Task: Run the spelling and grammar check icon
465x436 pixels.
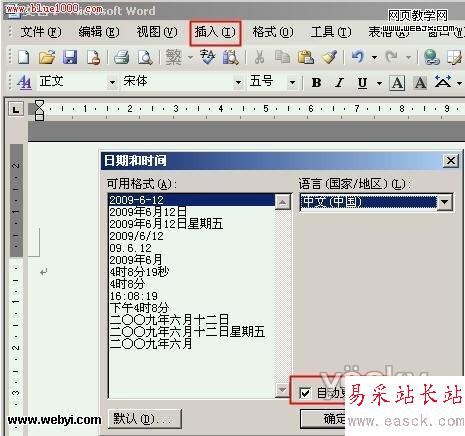Action: pos(208,57)
